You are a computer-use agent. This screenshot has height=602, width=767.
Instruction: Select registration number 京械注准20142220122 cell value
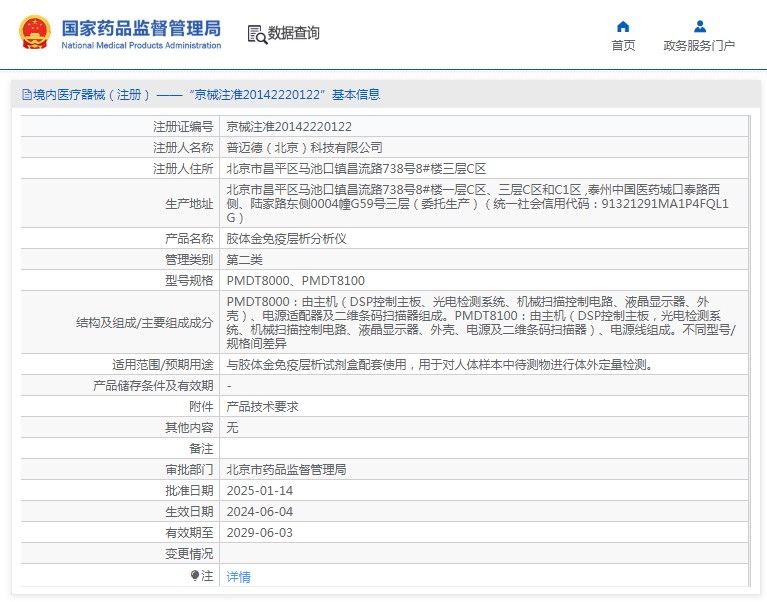289,127
